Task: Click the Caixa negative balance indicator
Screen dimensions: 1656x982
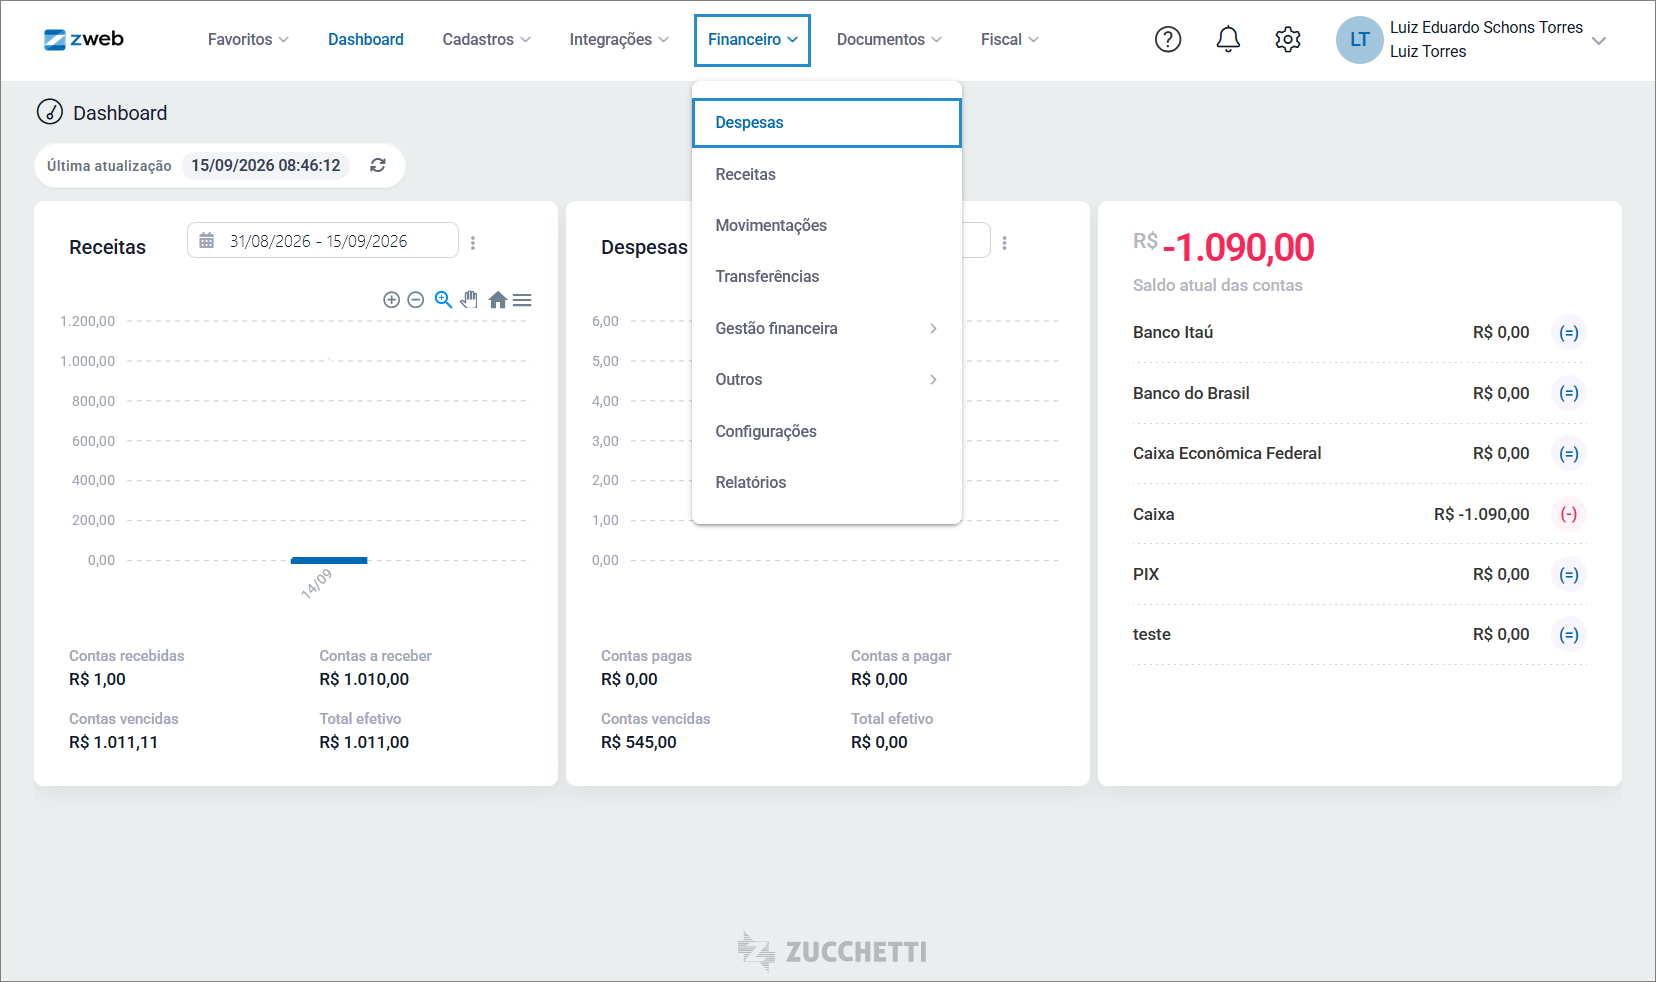Action: [x=1569, y=514]
